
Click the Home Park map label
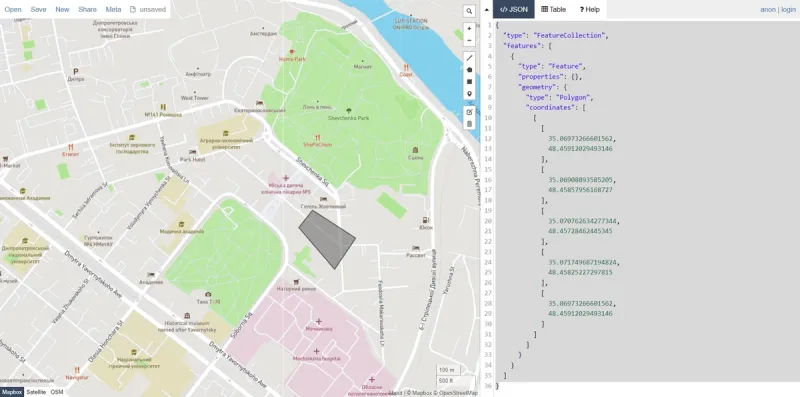coord(292,59)
